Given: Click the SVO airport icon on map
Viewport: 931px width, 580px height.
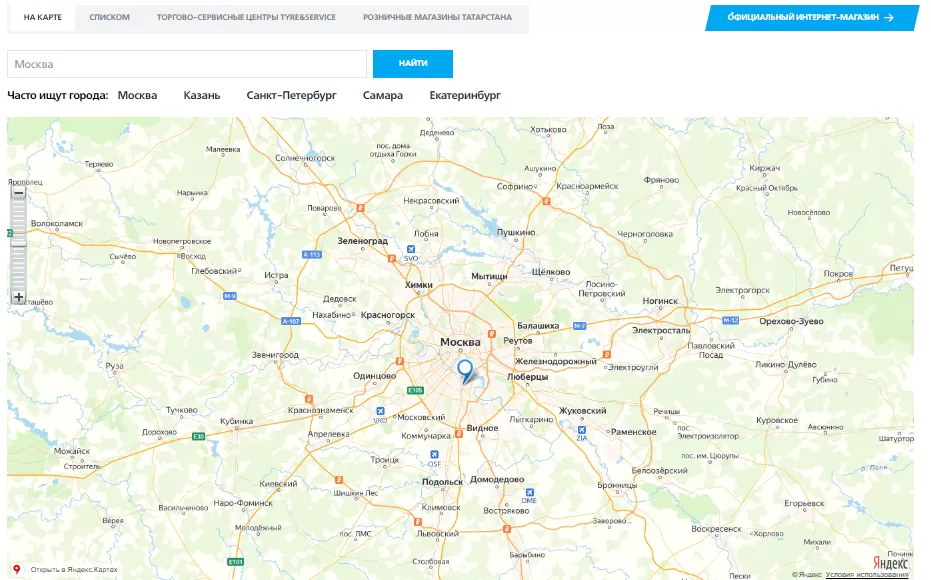Looking at the screenshot, I should [410, 250].
